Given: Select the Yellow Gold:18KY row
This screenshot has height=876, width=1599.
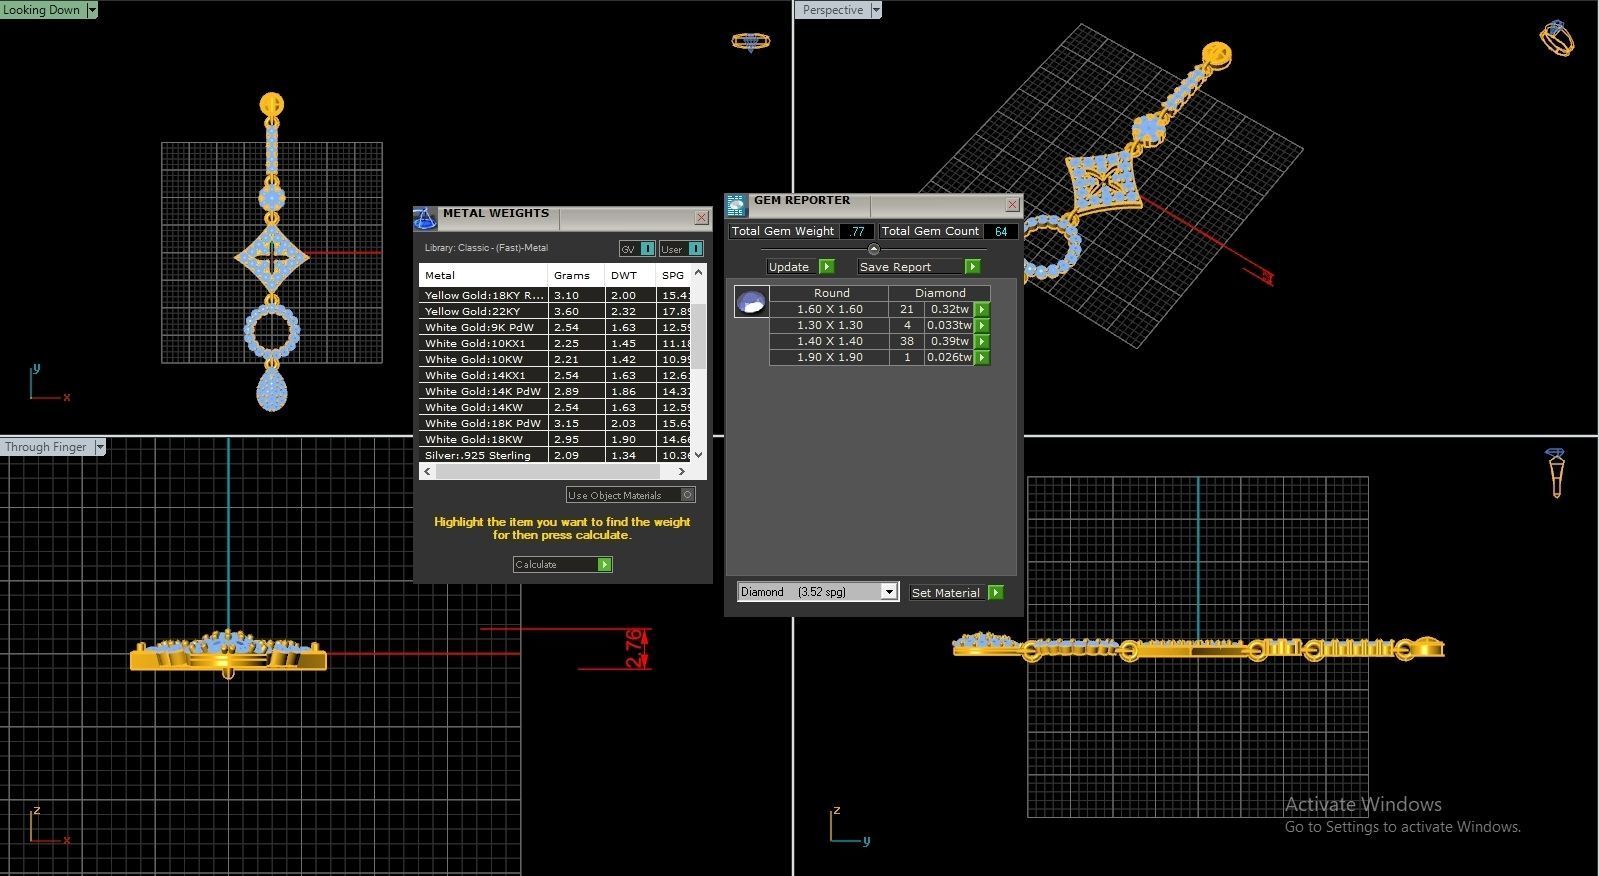Looking at the screenshot, I should (x=556, y=295).
